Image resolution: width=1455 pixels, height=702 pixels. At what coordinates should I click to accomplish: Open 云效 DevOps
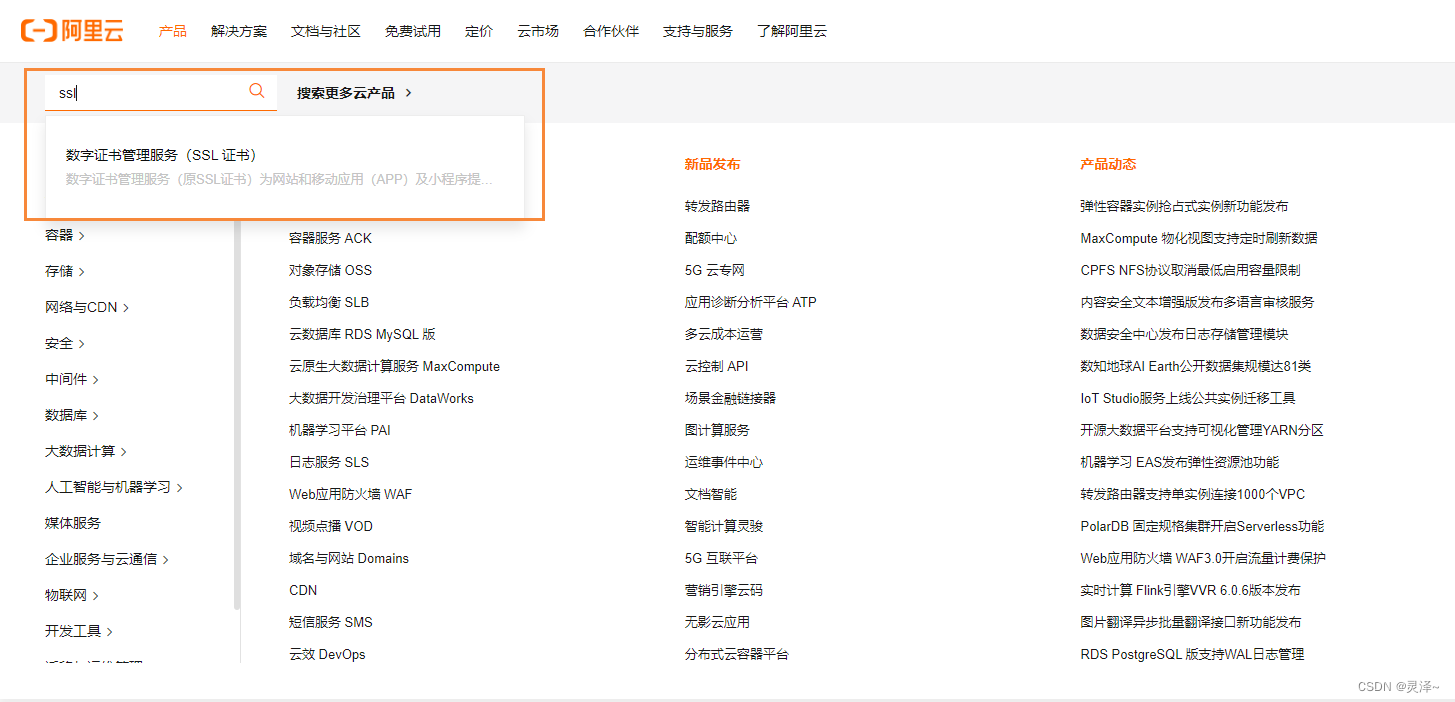(x=327, y=654)
